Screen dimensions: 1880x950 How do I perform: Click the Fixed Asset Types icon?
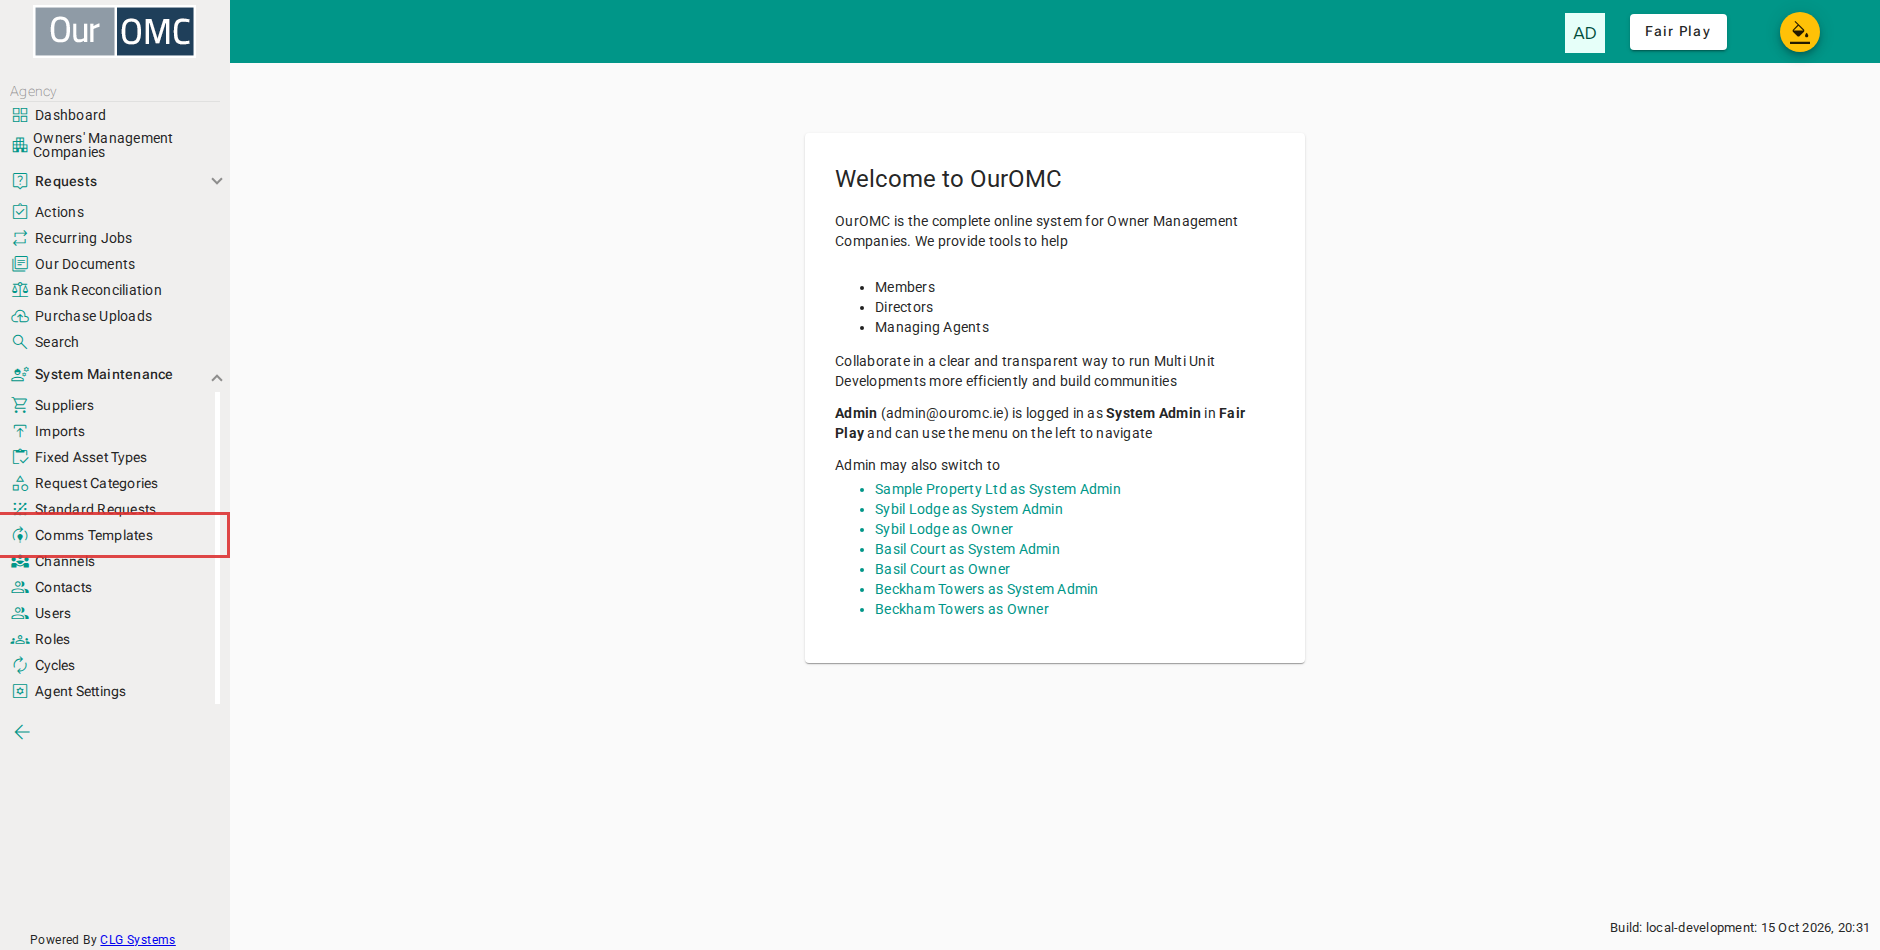(x=20, y=457)
